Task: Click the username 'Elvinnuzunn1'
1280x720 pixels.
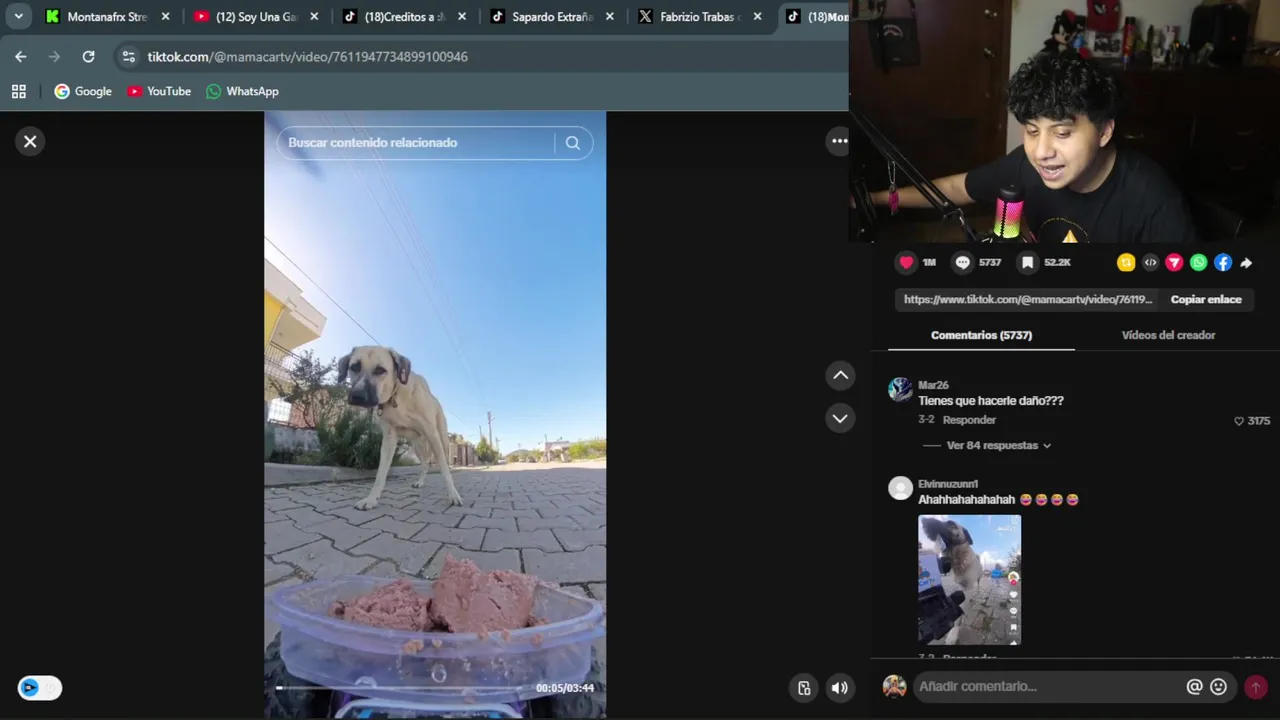Action: [948, 484]
